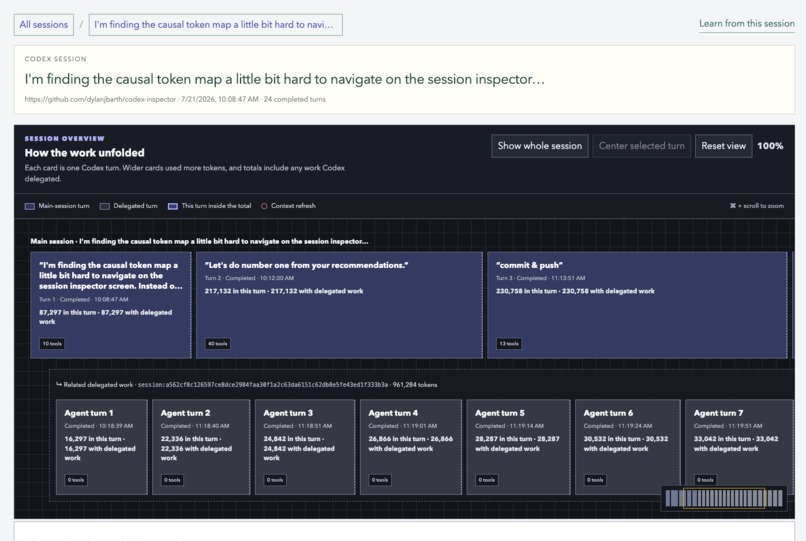
Task: Click the 13 tools badge in Turn 3
Action: (509, 344)
